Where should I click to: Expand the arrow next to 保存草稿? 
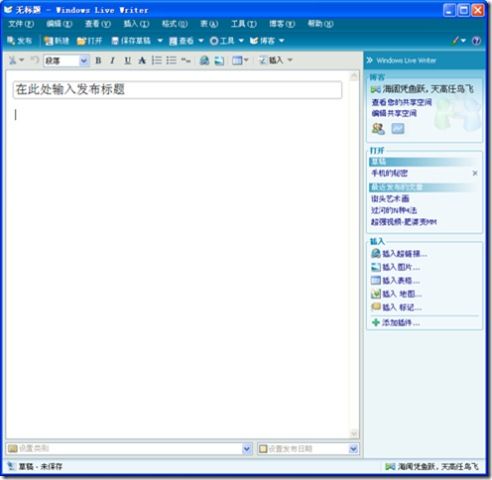(160, 41)
